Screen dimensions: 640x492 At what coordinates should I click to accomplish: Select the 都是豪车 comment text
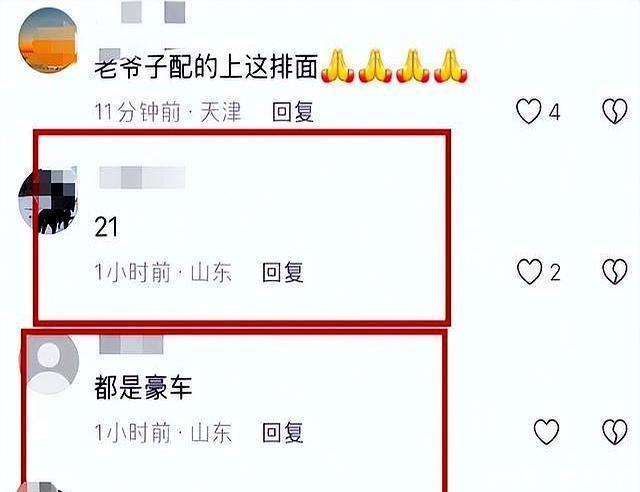point(143,387)
